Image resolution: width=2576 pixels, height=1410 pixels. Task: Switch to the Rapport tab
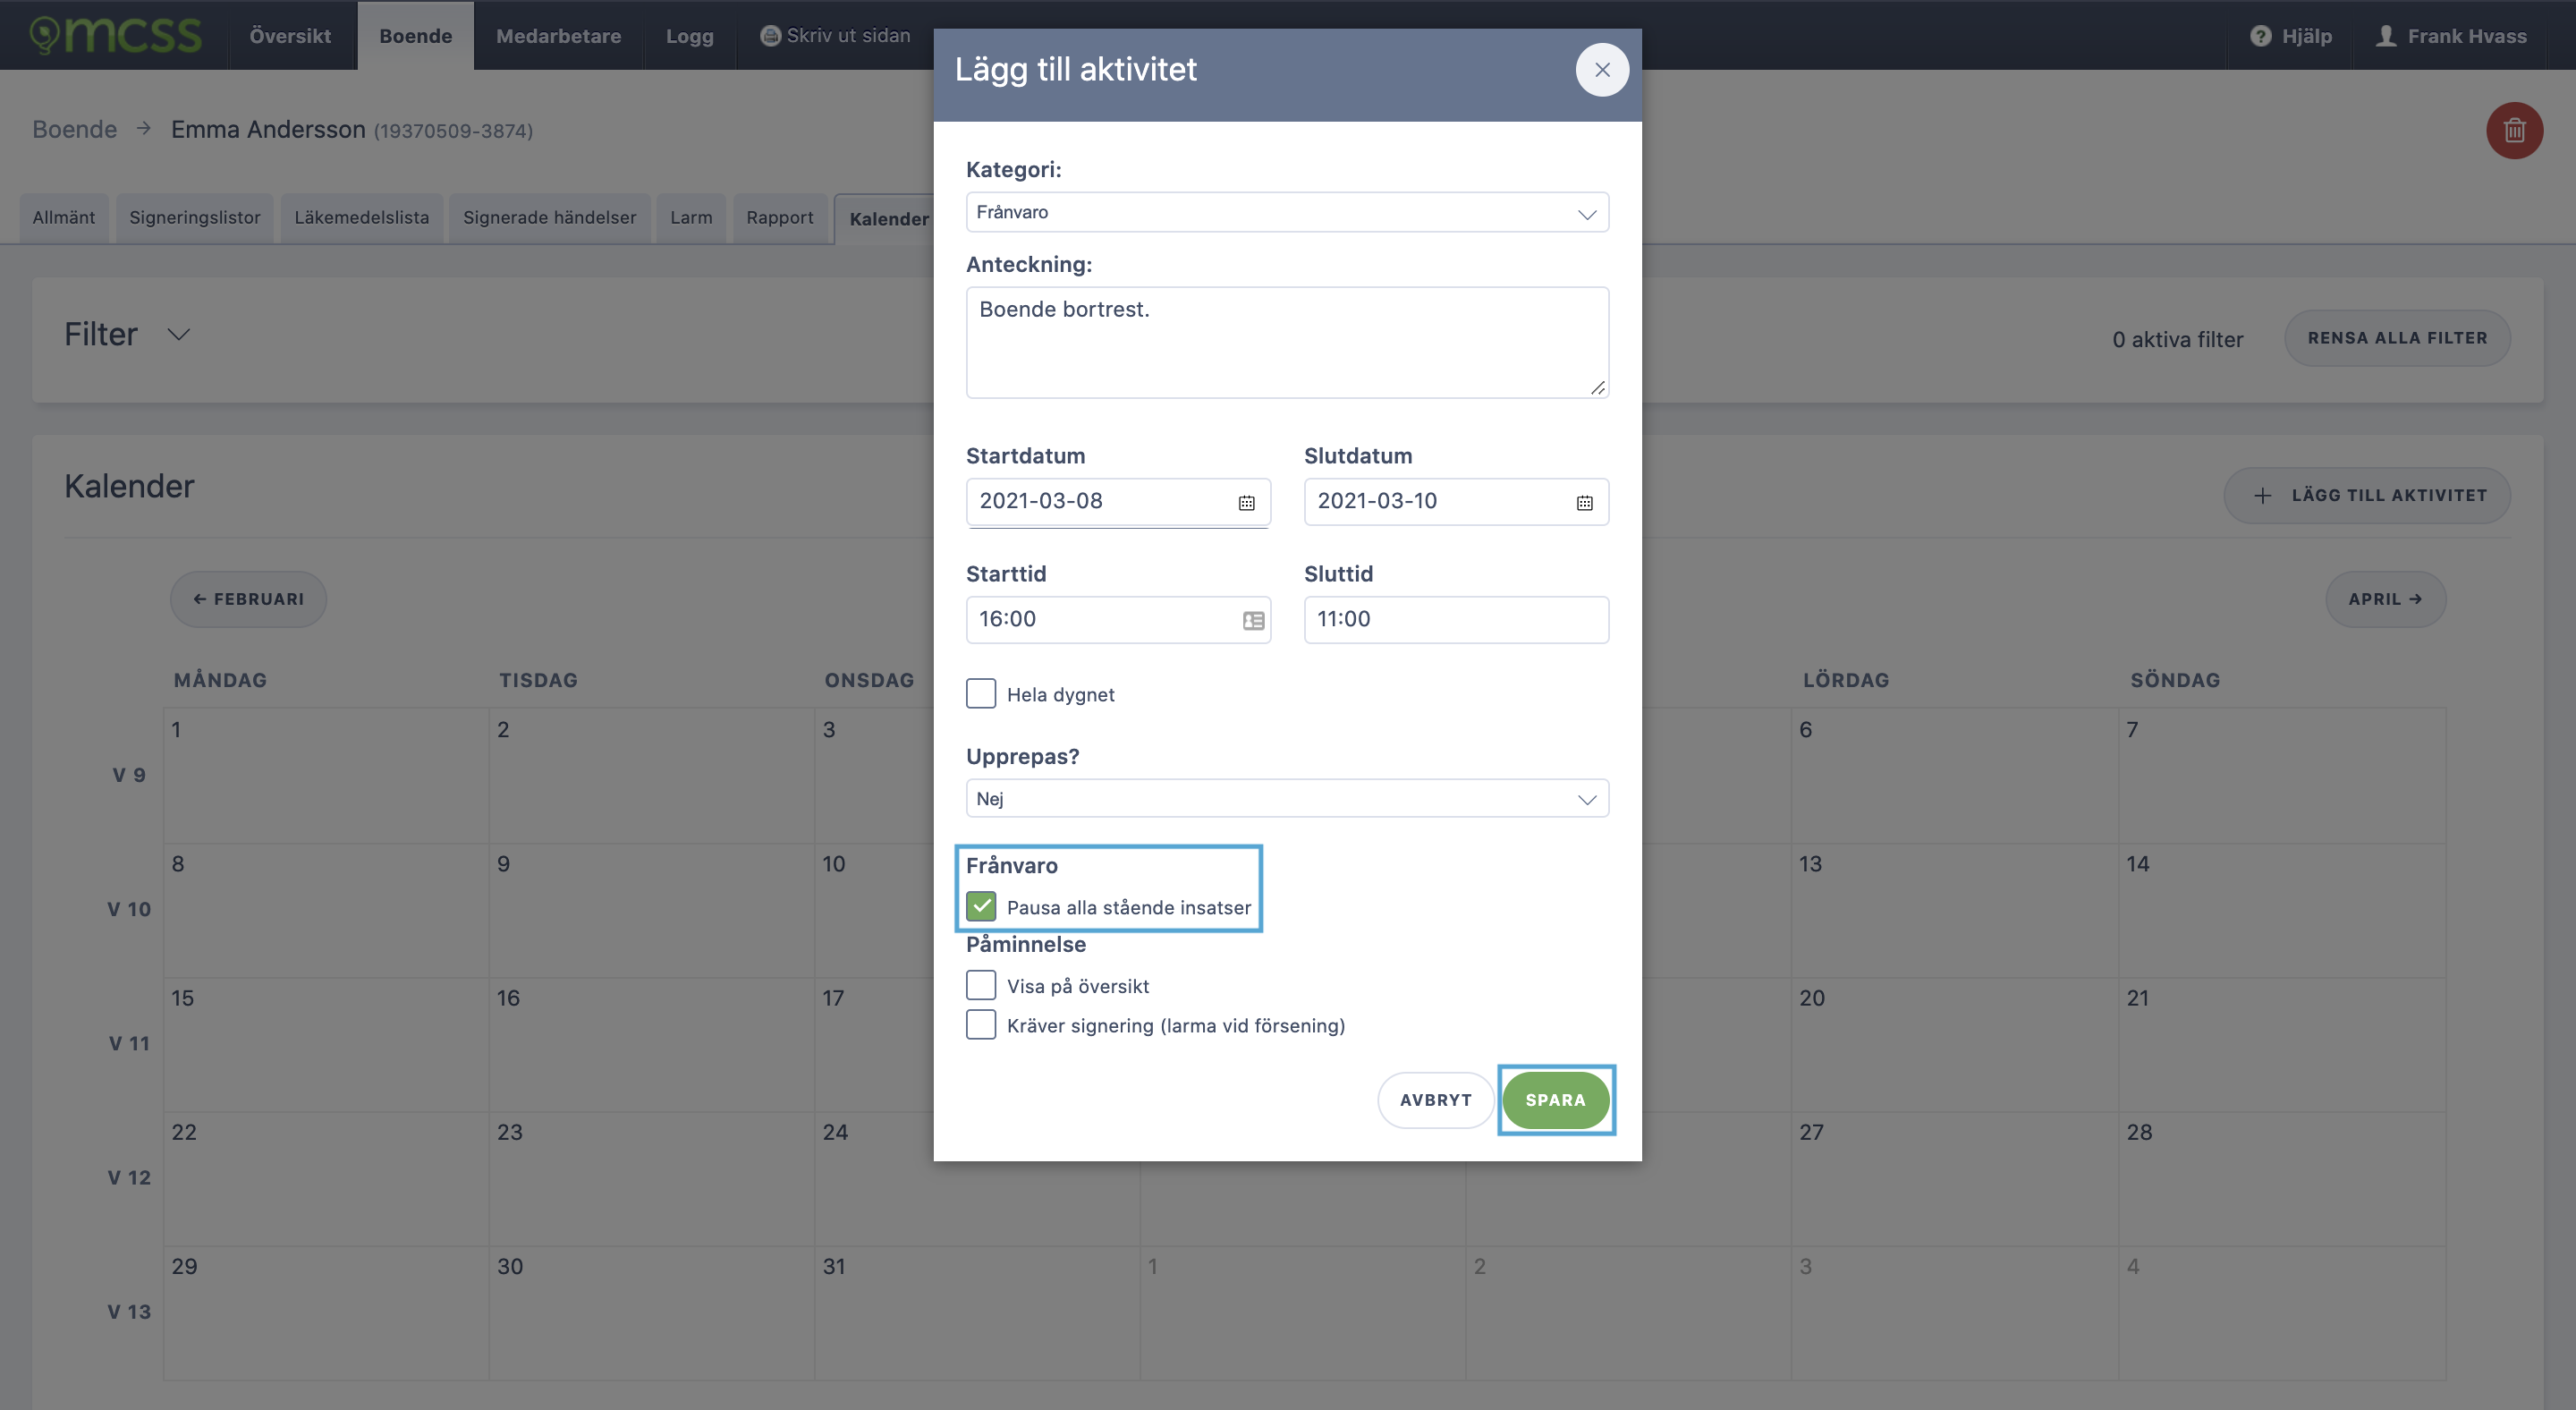[780, 218]
